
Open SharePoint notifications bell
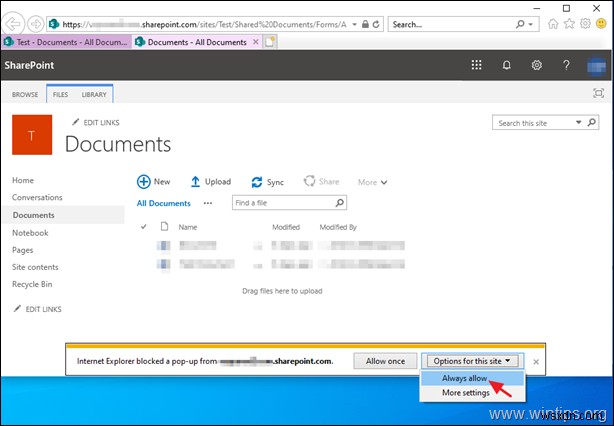[506, 65]
